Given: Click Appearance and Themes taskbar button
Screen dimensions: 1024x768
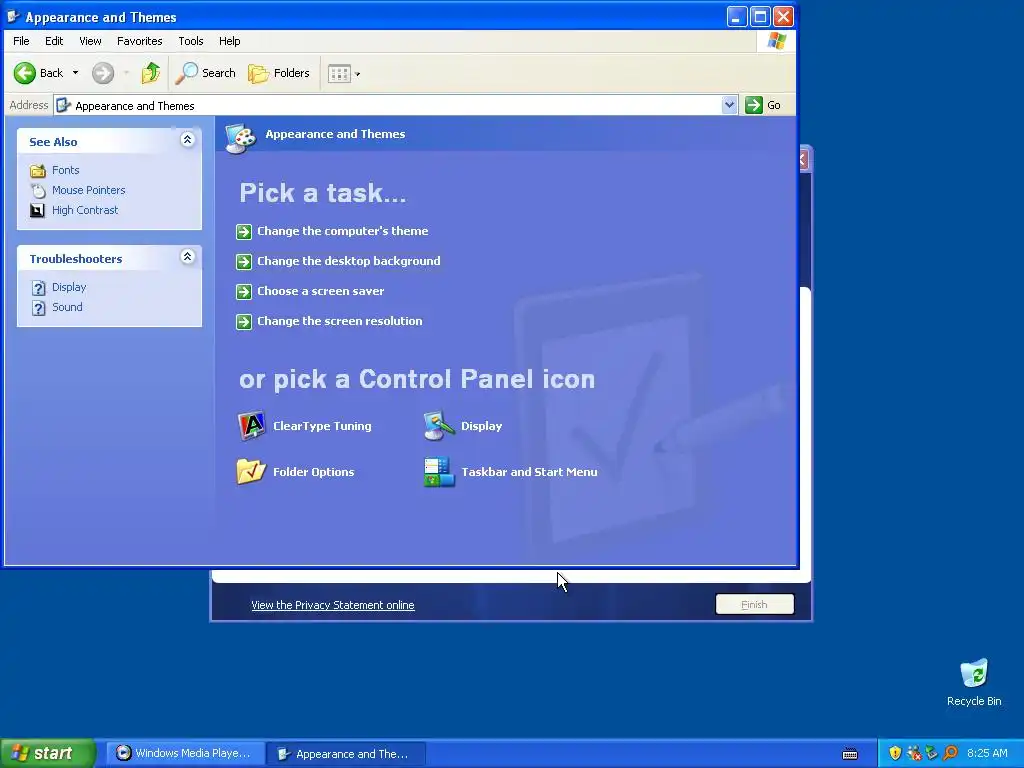Looking at the screenshot, I should pyautogui.click(x=347, y=754).
